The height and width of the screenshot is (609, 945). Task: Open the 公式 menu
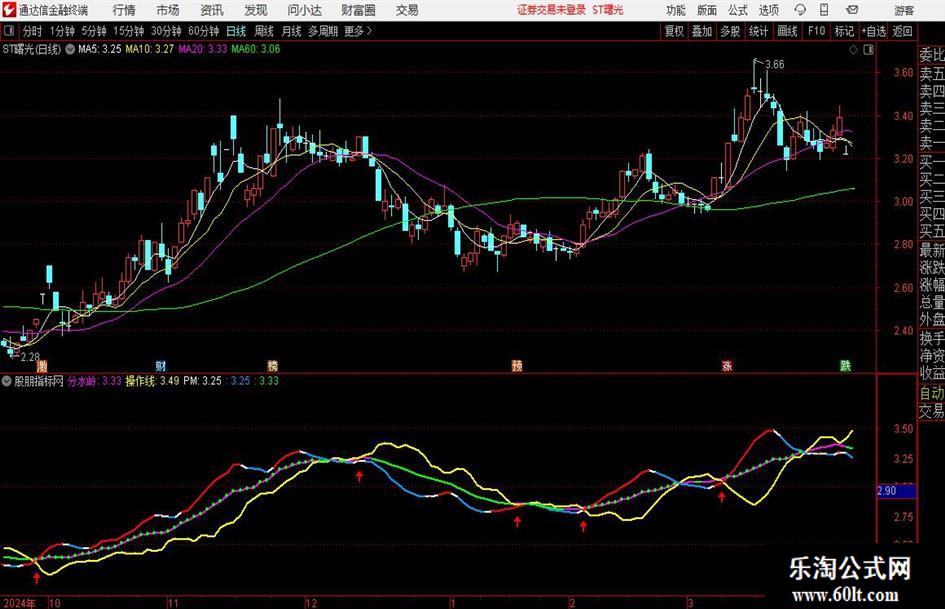click(x=738, y=10)
